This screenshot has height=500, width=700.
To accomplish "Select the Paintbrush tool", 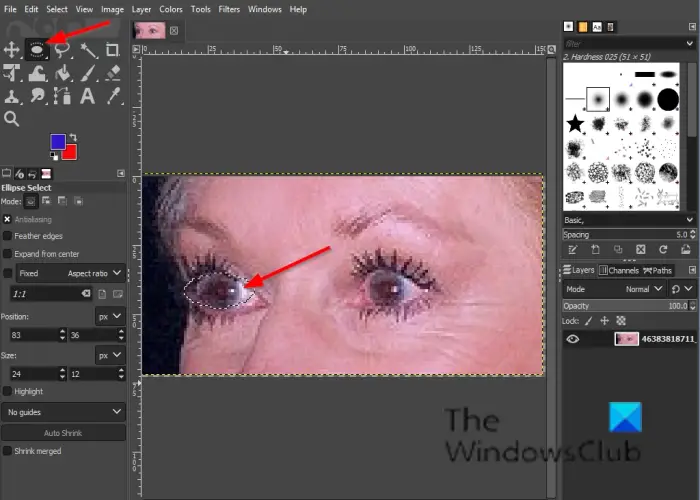I will click(88, 73).
